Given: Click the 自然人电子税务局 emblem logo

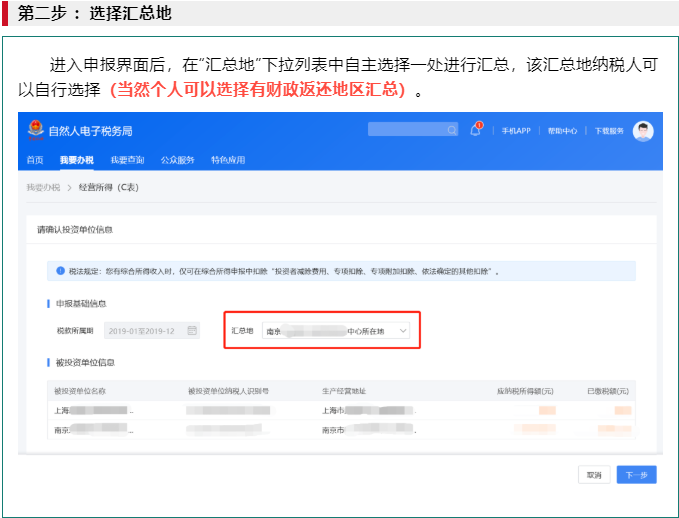Looking at the screenshot, I should point(36,130).
